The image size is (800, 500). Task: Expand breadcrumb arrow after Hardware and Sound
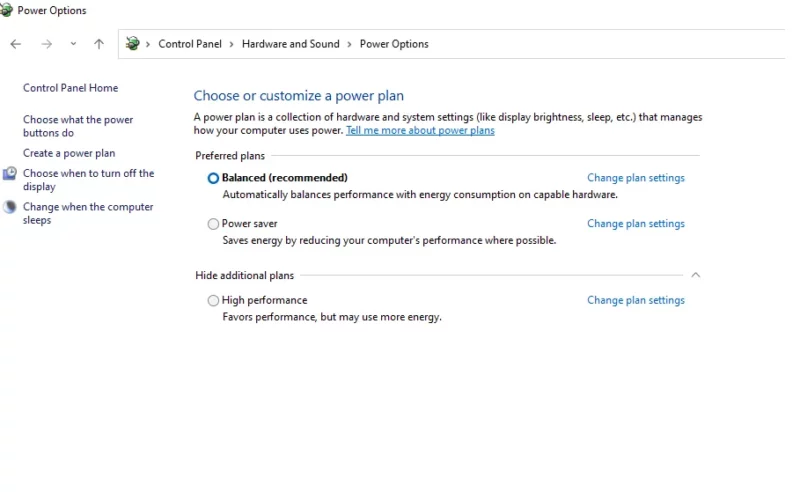click(x=349, y=44)
